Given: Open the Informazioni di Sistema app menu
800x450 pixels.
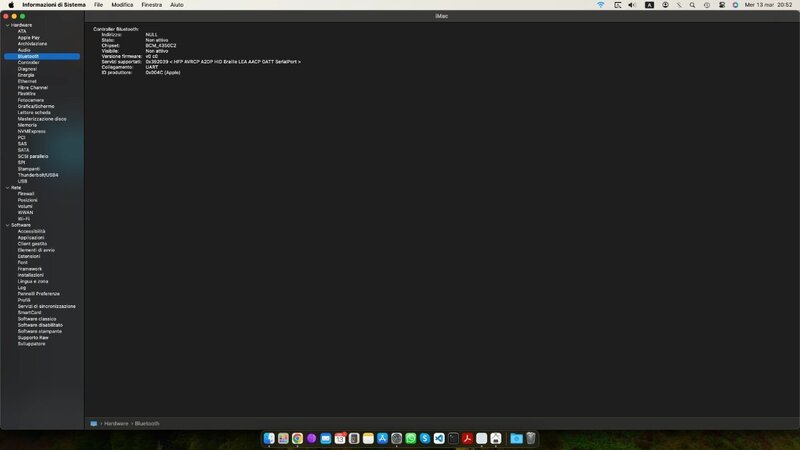Looking at the screenshot, I should tap(54, 5).
